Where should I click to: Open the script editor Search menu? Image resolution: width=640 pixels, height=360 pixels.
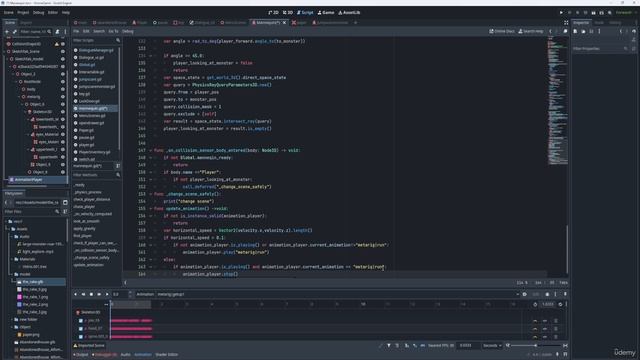[99, 31]
